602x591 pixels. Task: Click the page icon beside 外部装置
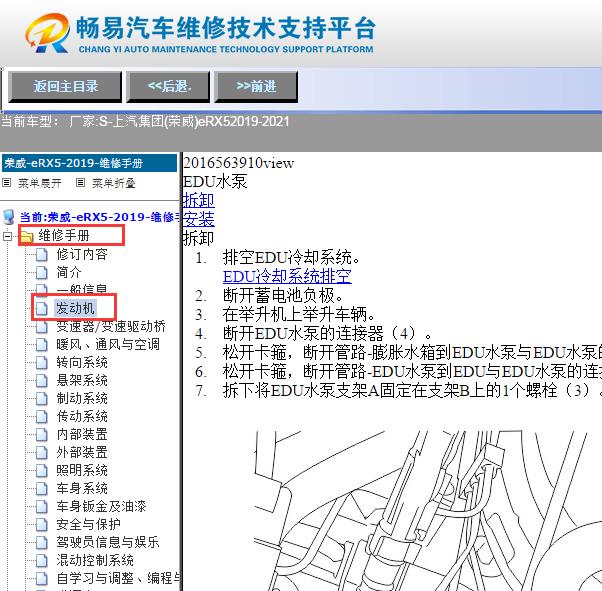[x=41, y=453]
